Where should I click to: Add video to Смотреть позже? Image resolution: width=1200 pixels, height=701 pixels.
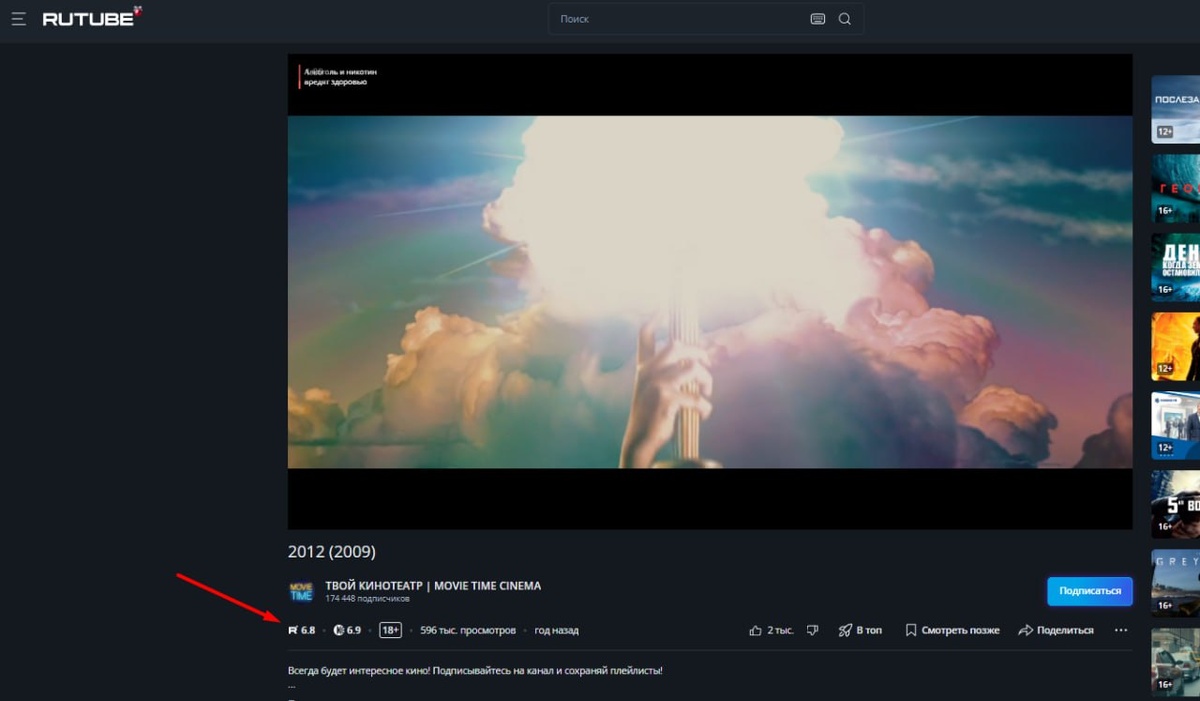pyautogui.click(x=952, y=630)
